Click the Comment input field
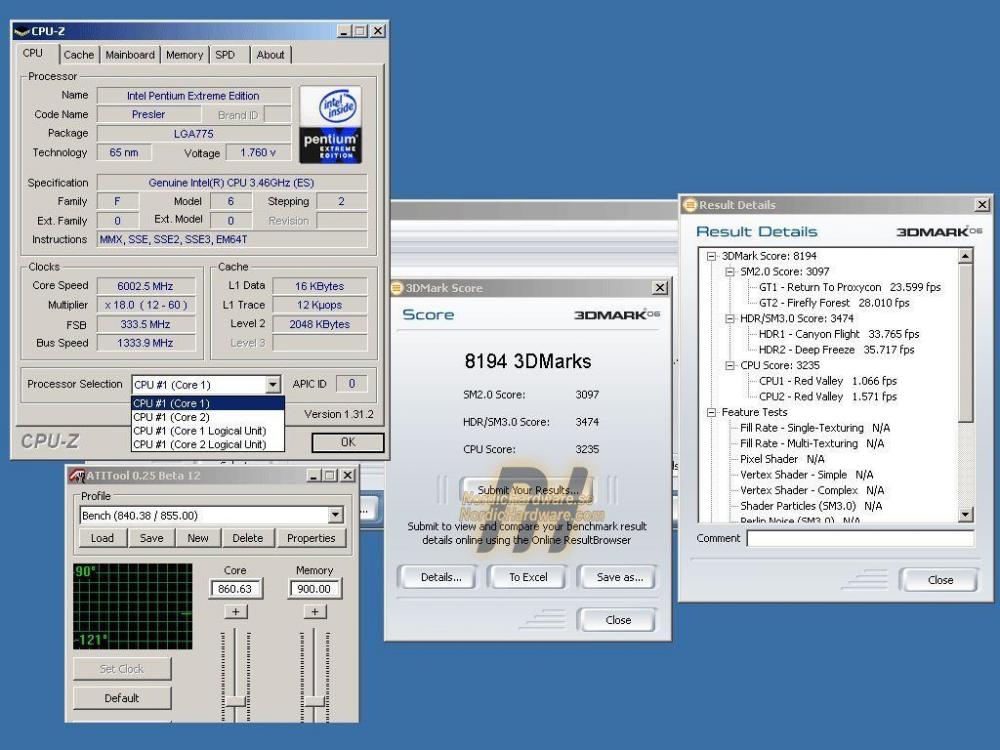Viewport: 1000px width, 750px height. pos(859,539)
